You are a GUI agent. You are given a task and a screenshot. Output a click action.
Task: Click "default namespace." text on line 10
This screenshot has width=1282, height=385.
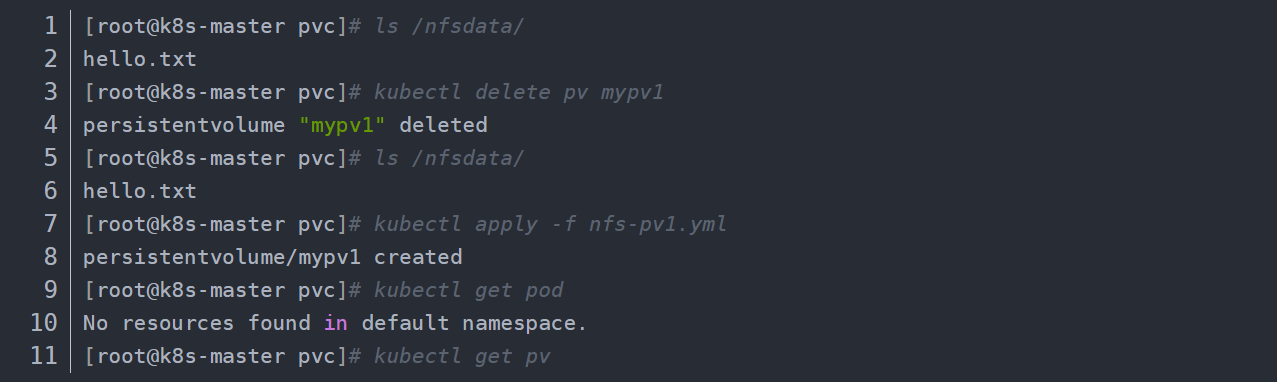[x=474, y=323]
